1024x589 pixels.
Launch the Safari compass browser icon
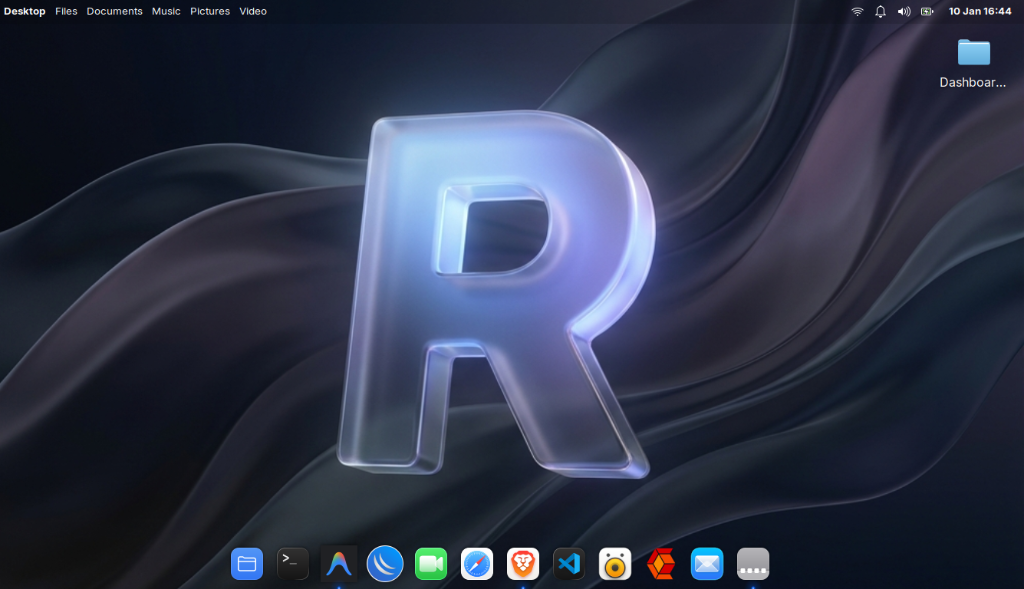coord(477,563)
